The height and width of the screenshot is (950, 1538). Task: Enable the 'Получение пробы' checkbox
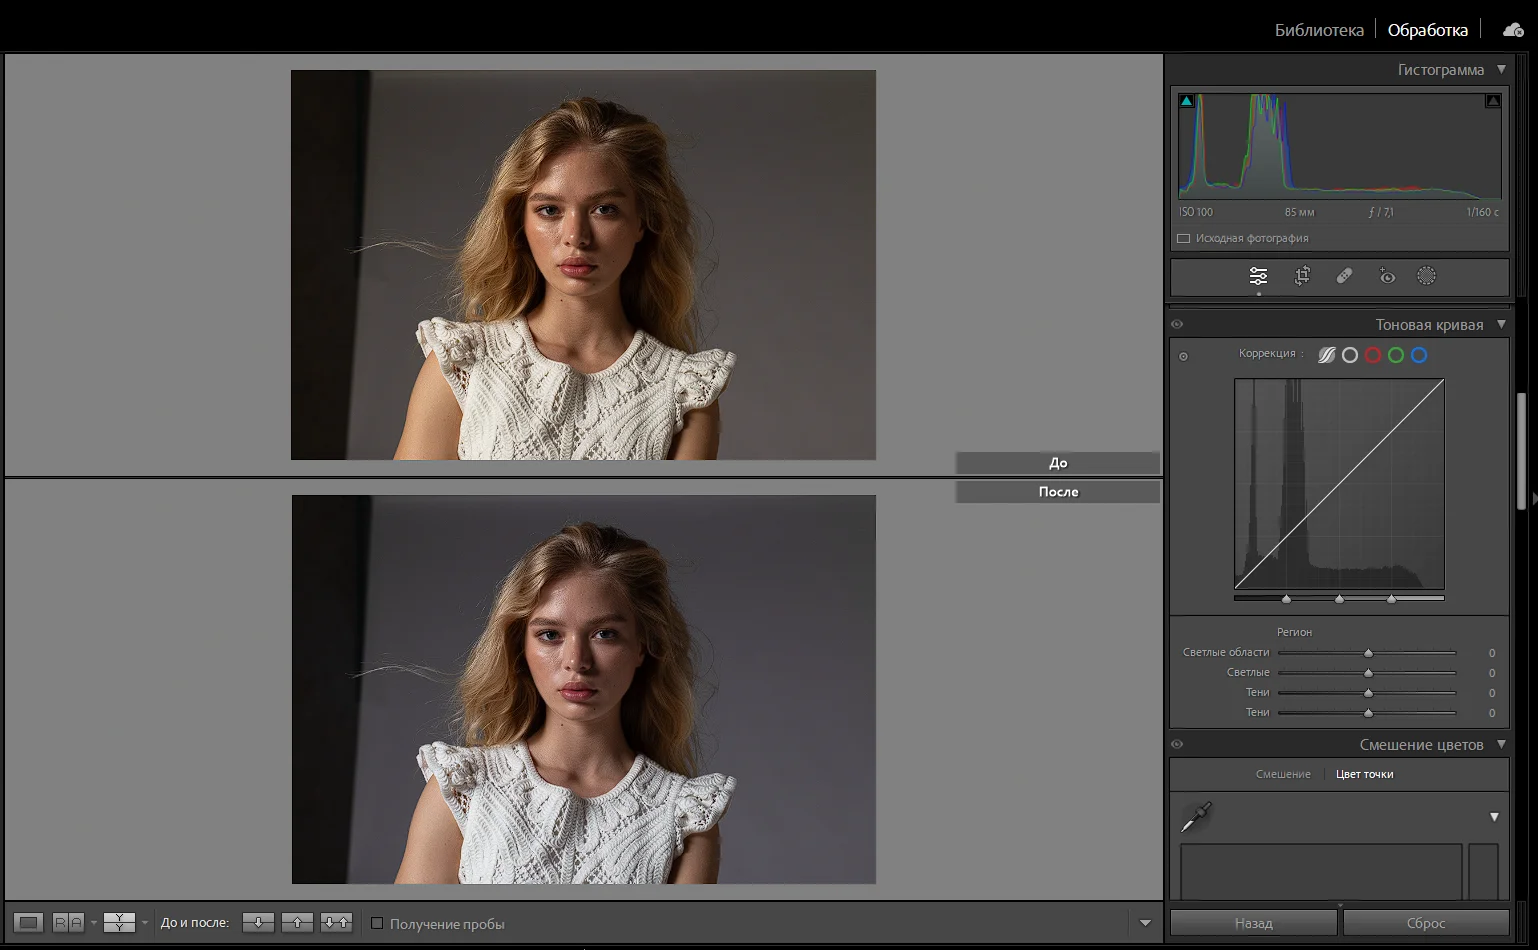377,924
